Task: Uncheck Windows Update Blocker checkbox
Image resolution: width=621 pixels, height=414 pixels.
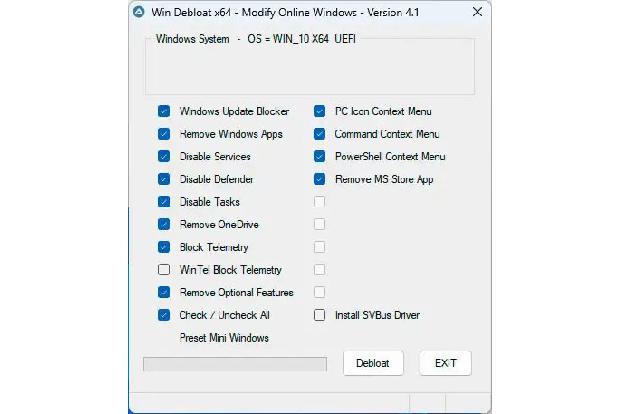Action: (164, 111)
